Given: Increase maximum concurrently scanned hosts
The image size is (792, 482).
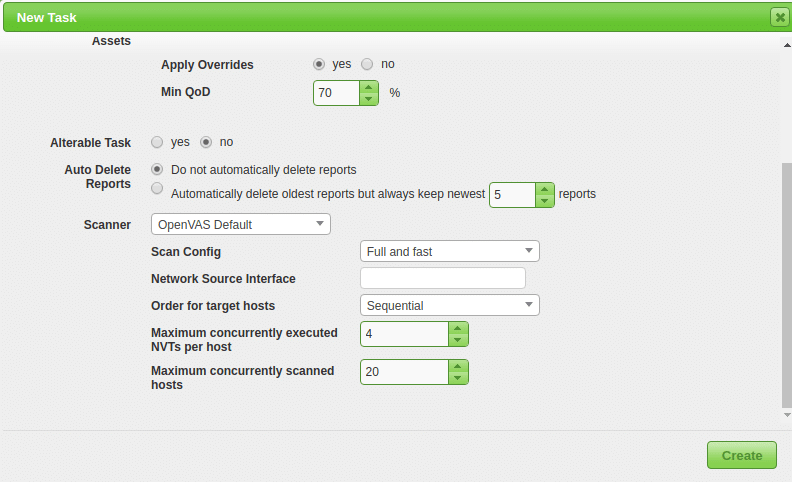Looking at the screenshot, I should [457, 365].
